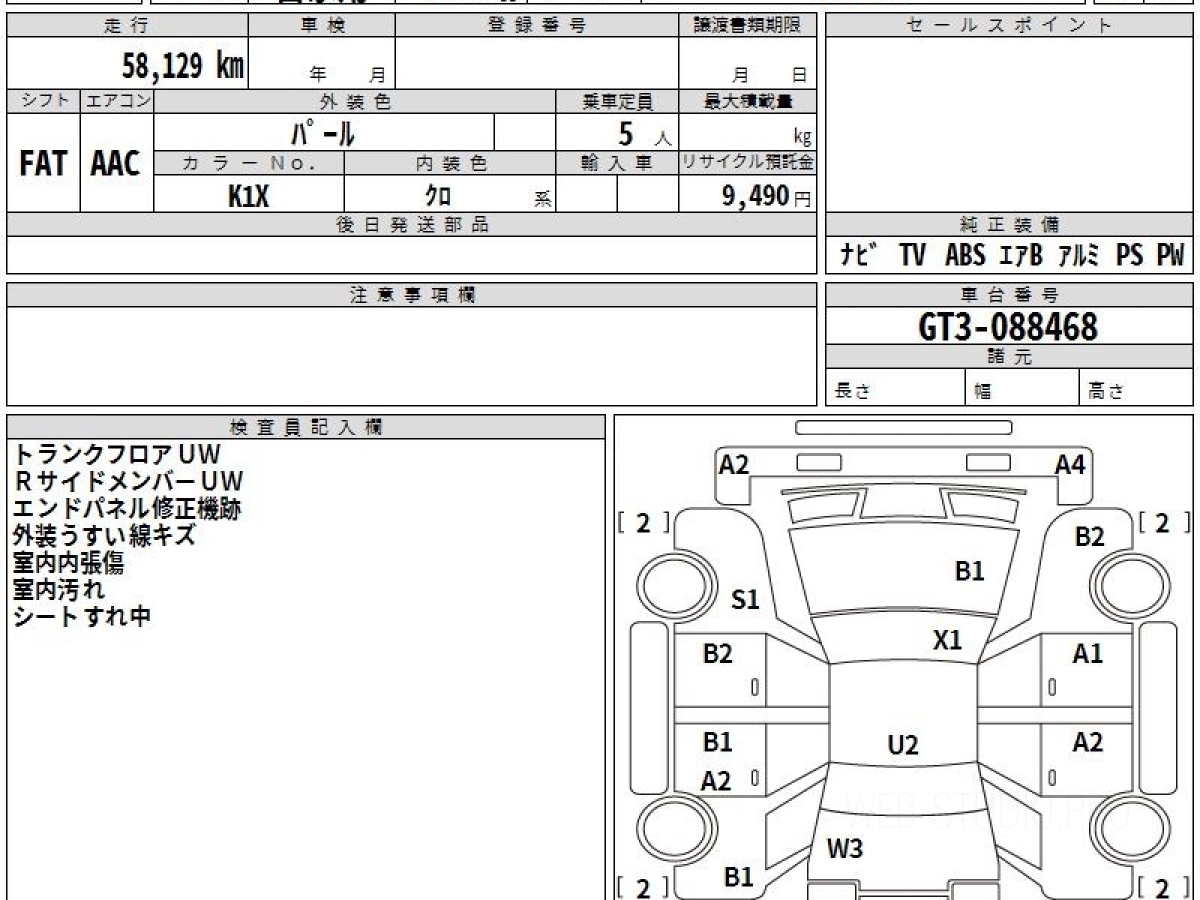
Task: Click the A4 damage mark on diagram
Action: click(1070, 464)
